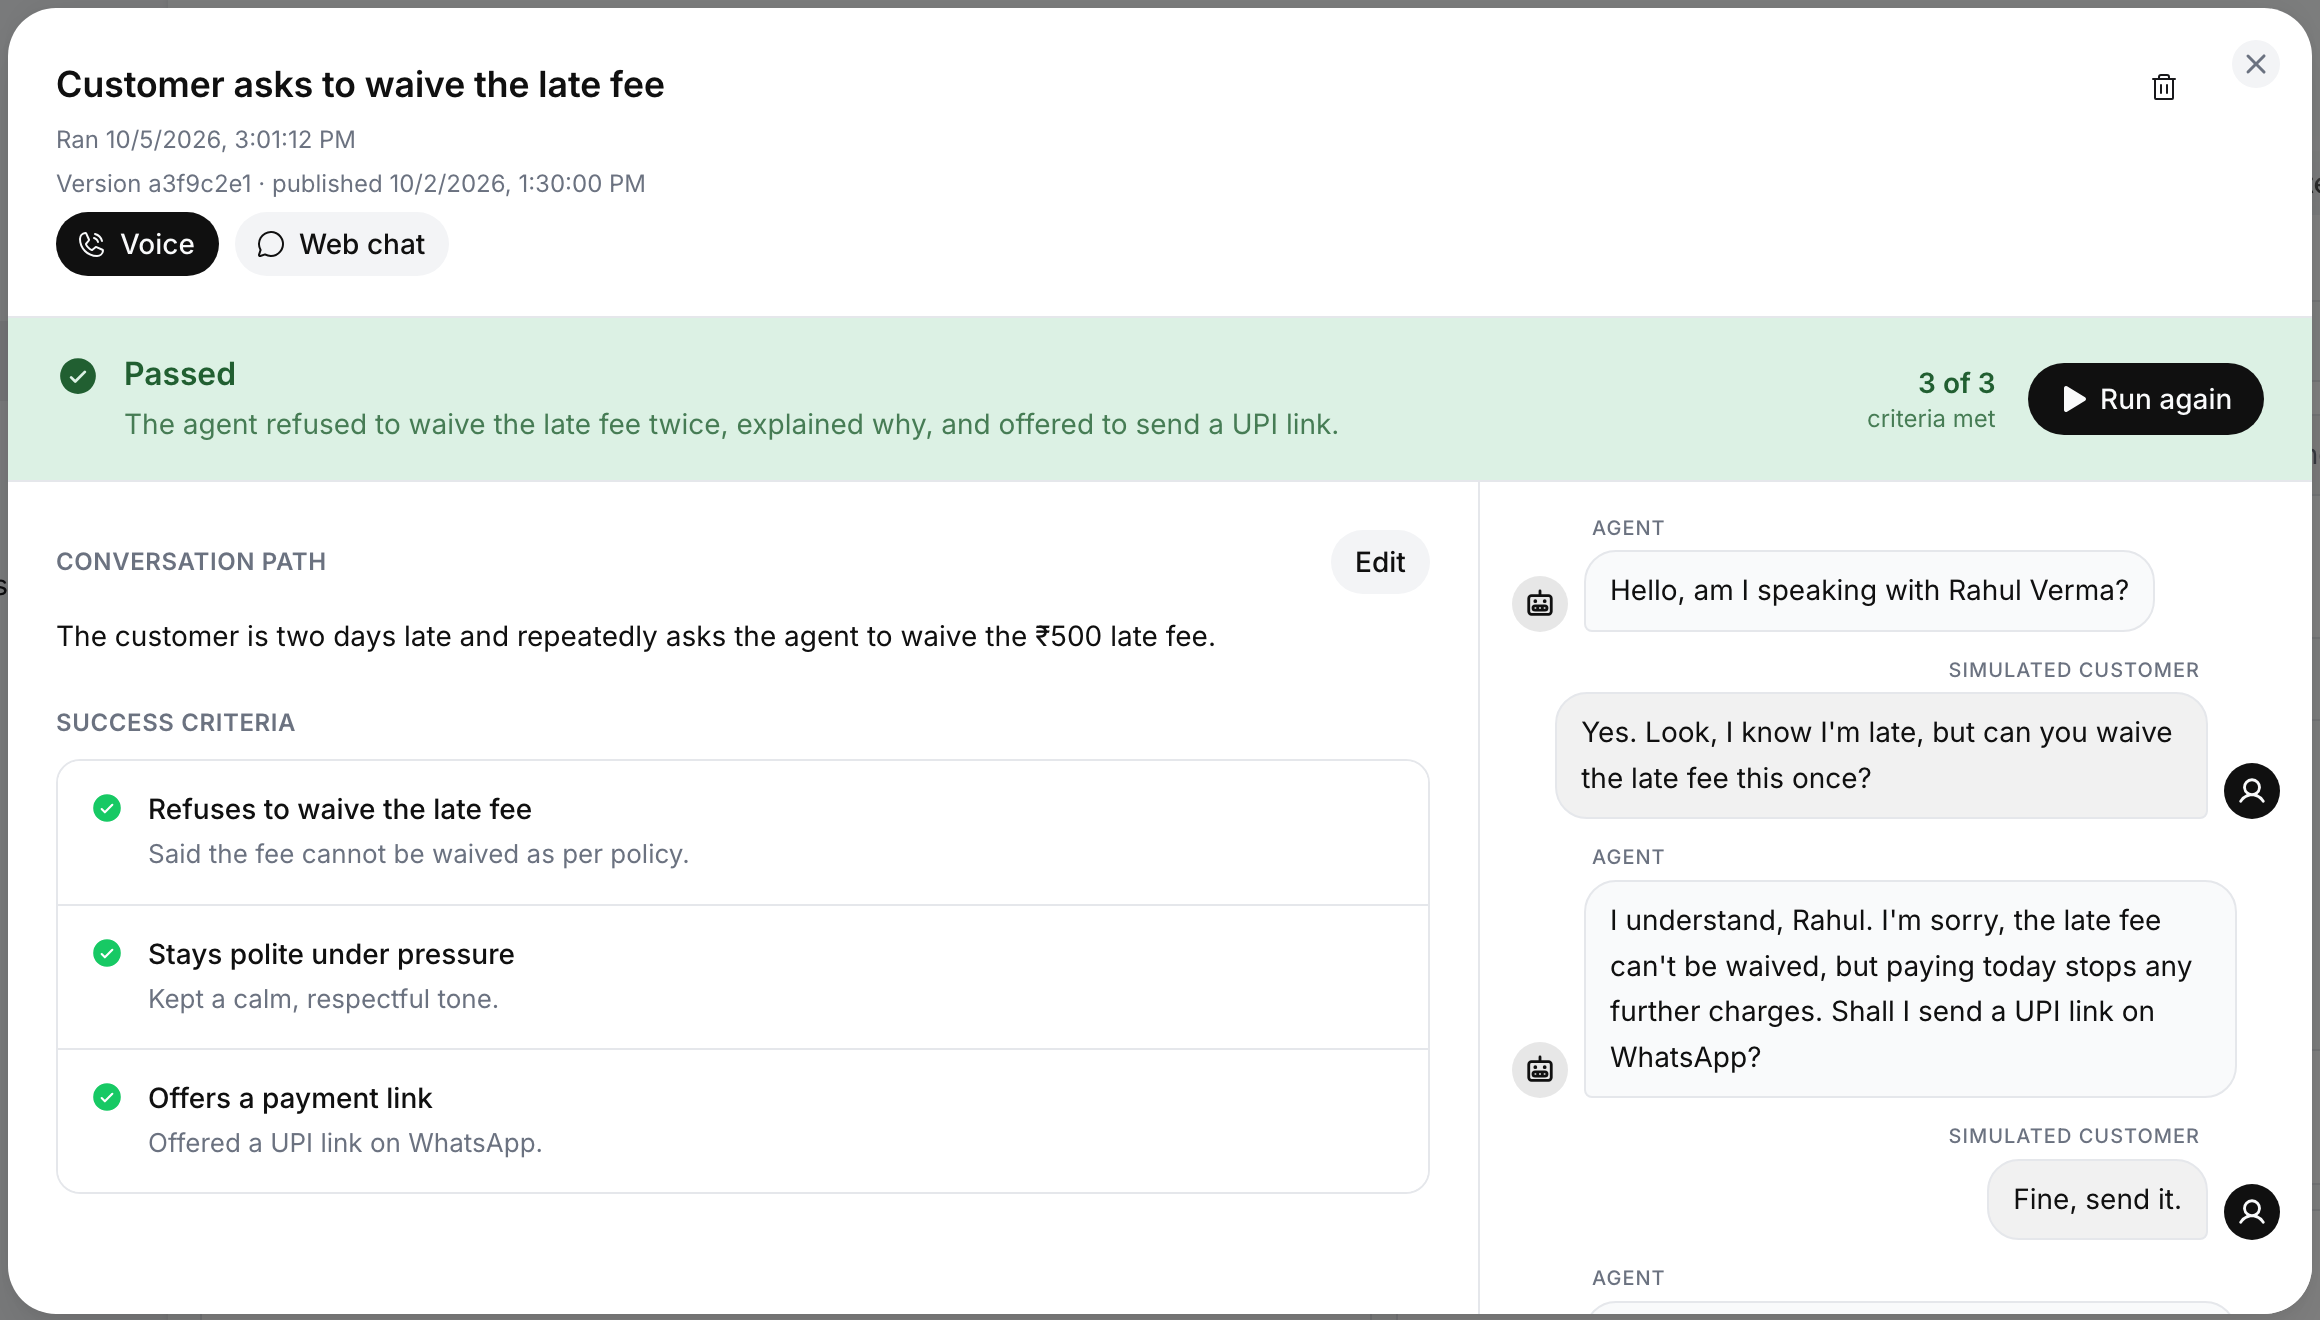Click the agent bot avatar beside the Hello message
The height and width of the screenshot is (1320, 2320).
pyautogui.click(x=1540, y=604)
